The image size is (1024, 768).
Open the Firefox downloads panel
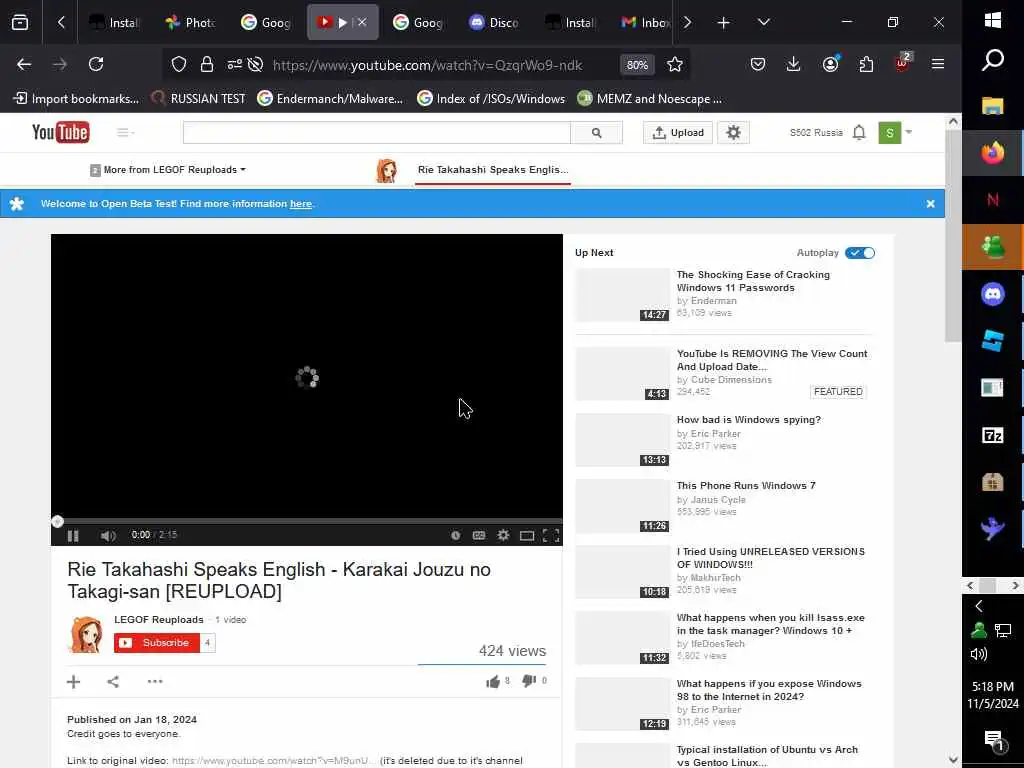[793, 64]
